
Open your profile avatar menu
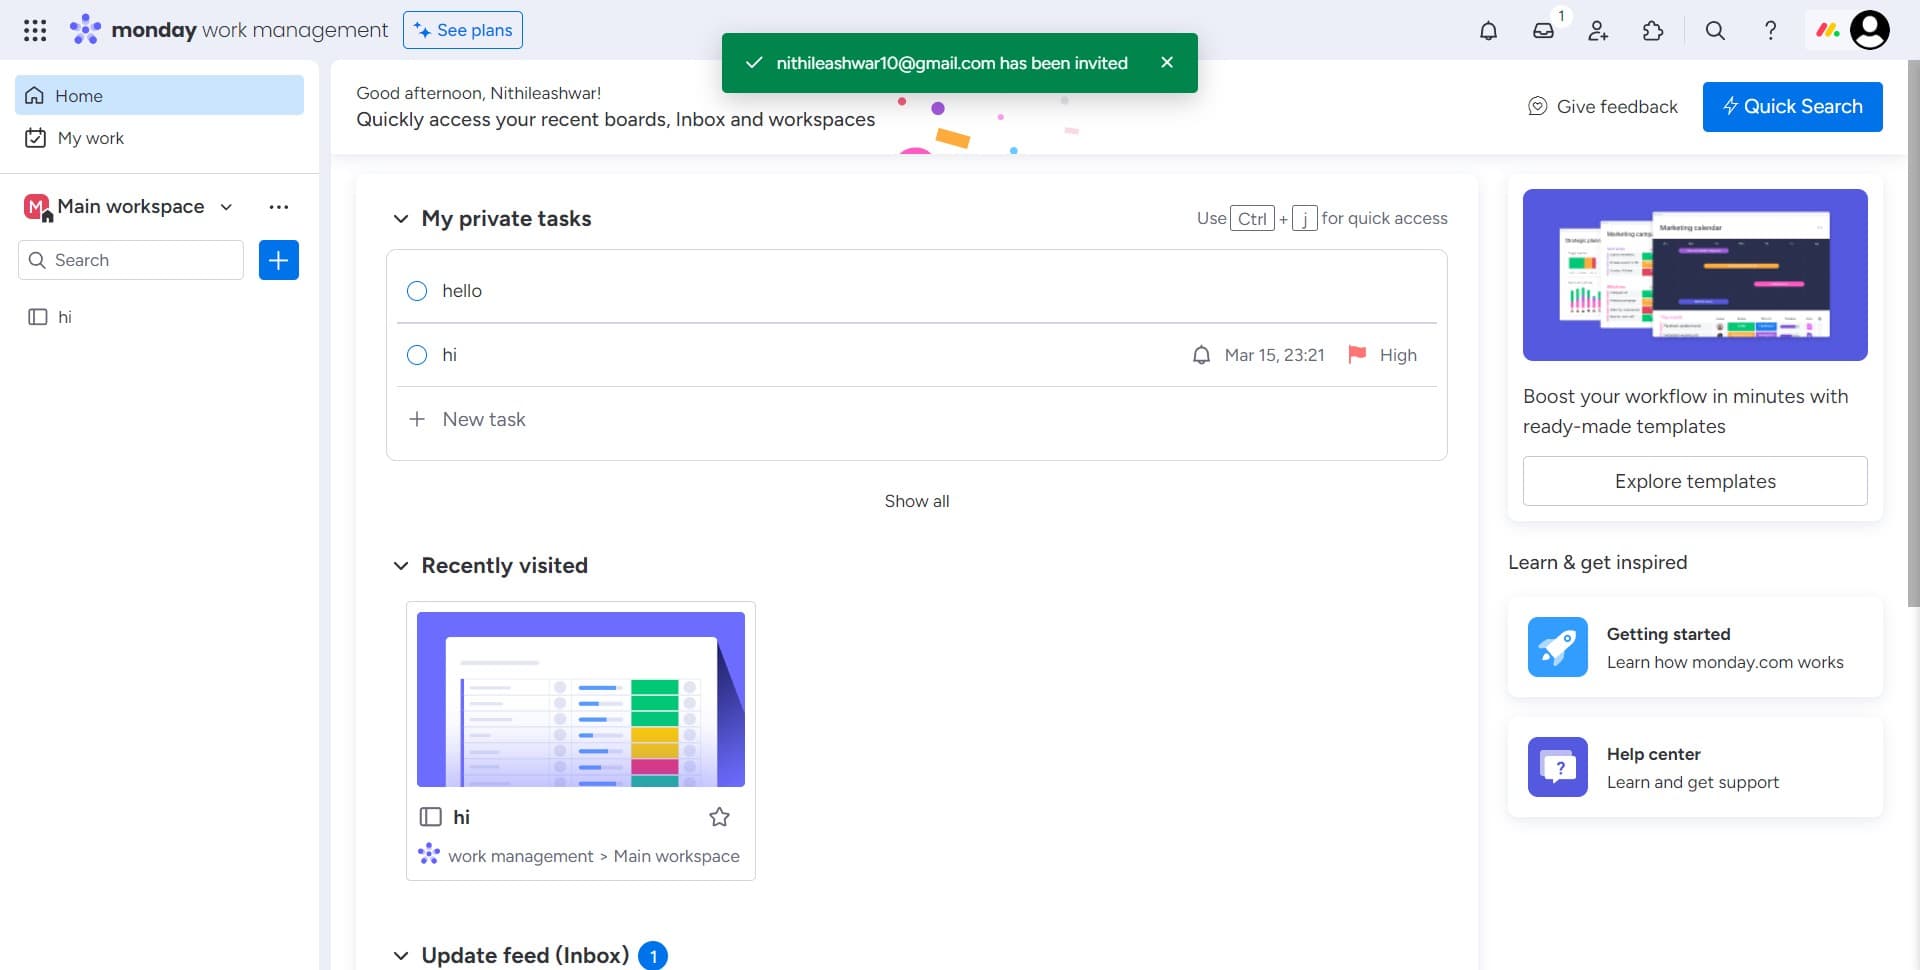point(1869,30)
